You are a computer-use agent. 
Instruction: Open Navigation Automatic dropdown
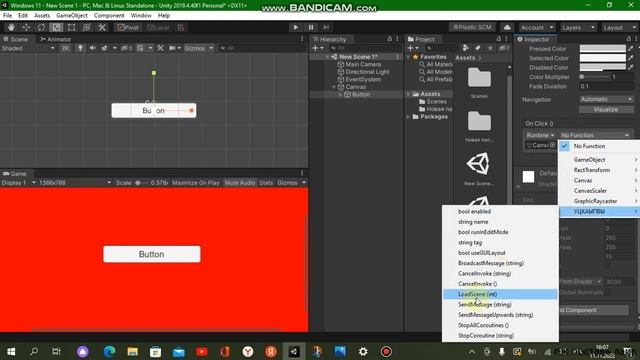[606, 99]
